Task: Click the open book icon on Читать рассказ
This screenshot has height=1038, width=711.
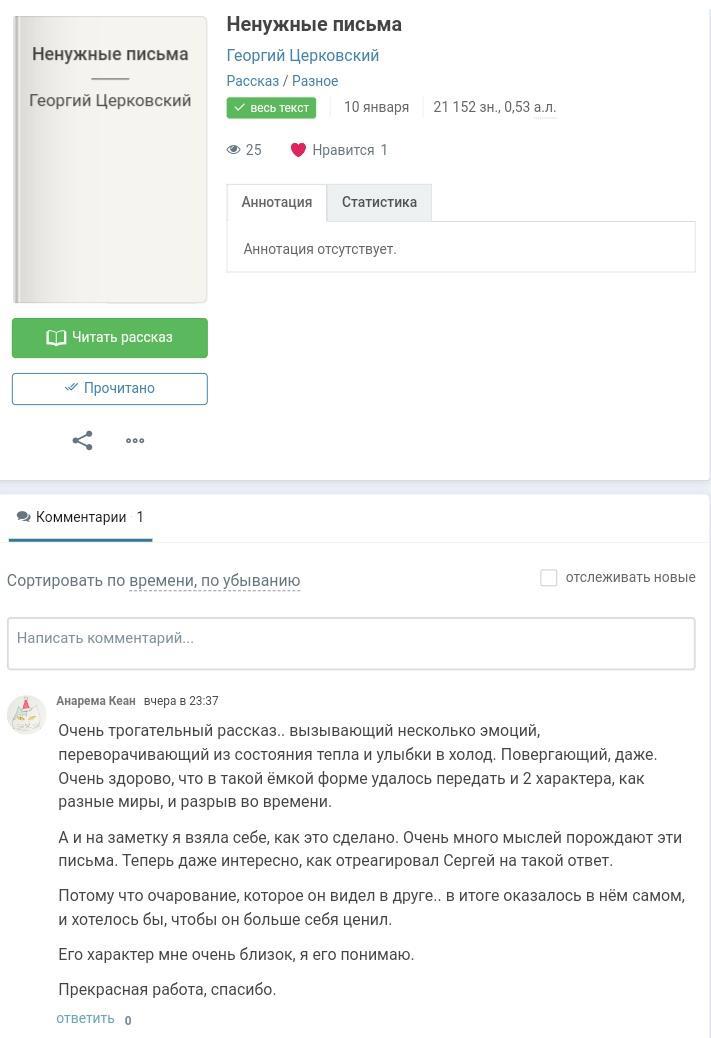Action: [56, 338]
